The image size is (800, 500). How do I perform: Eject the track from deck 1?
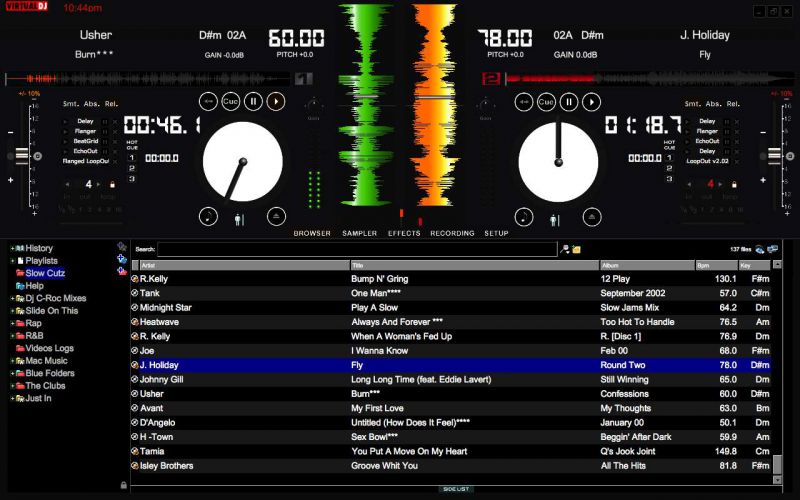(x=276, y=217)
